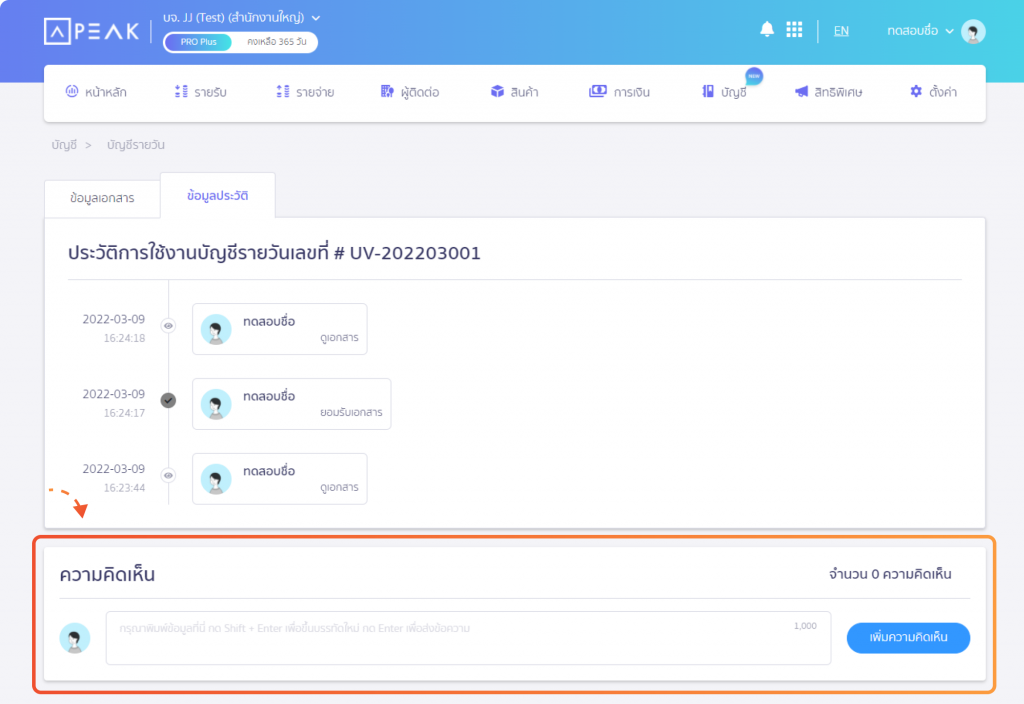The image size is (1024, 704).
Task: Click avatar beside the comment box
Action: [x=75, y=638]
